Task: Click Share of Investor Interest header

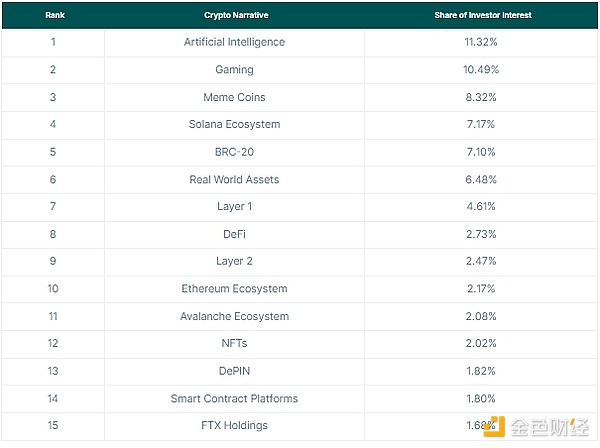Action: coord(480,15)
